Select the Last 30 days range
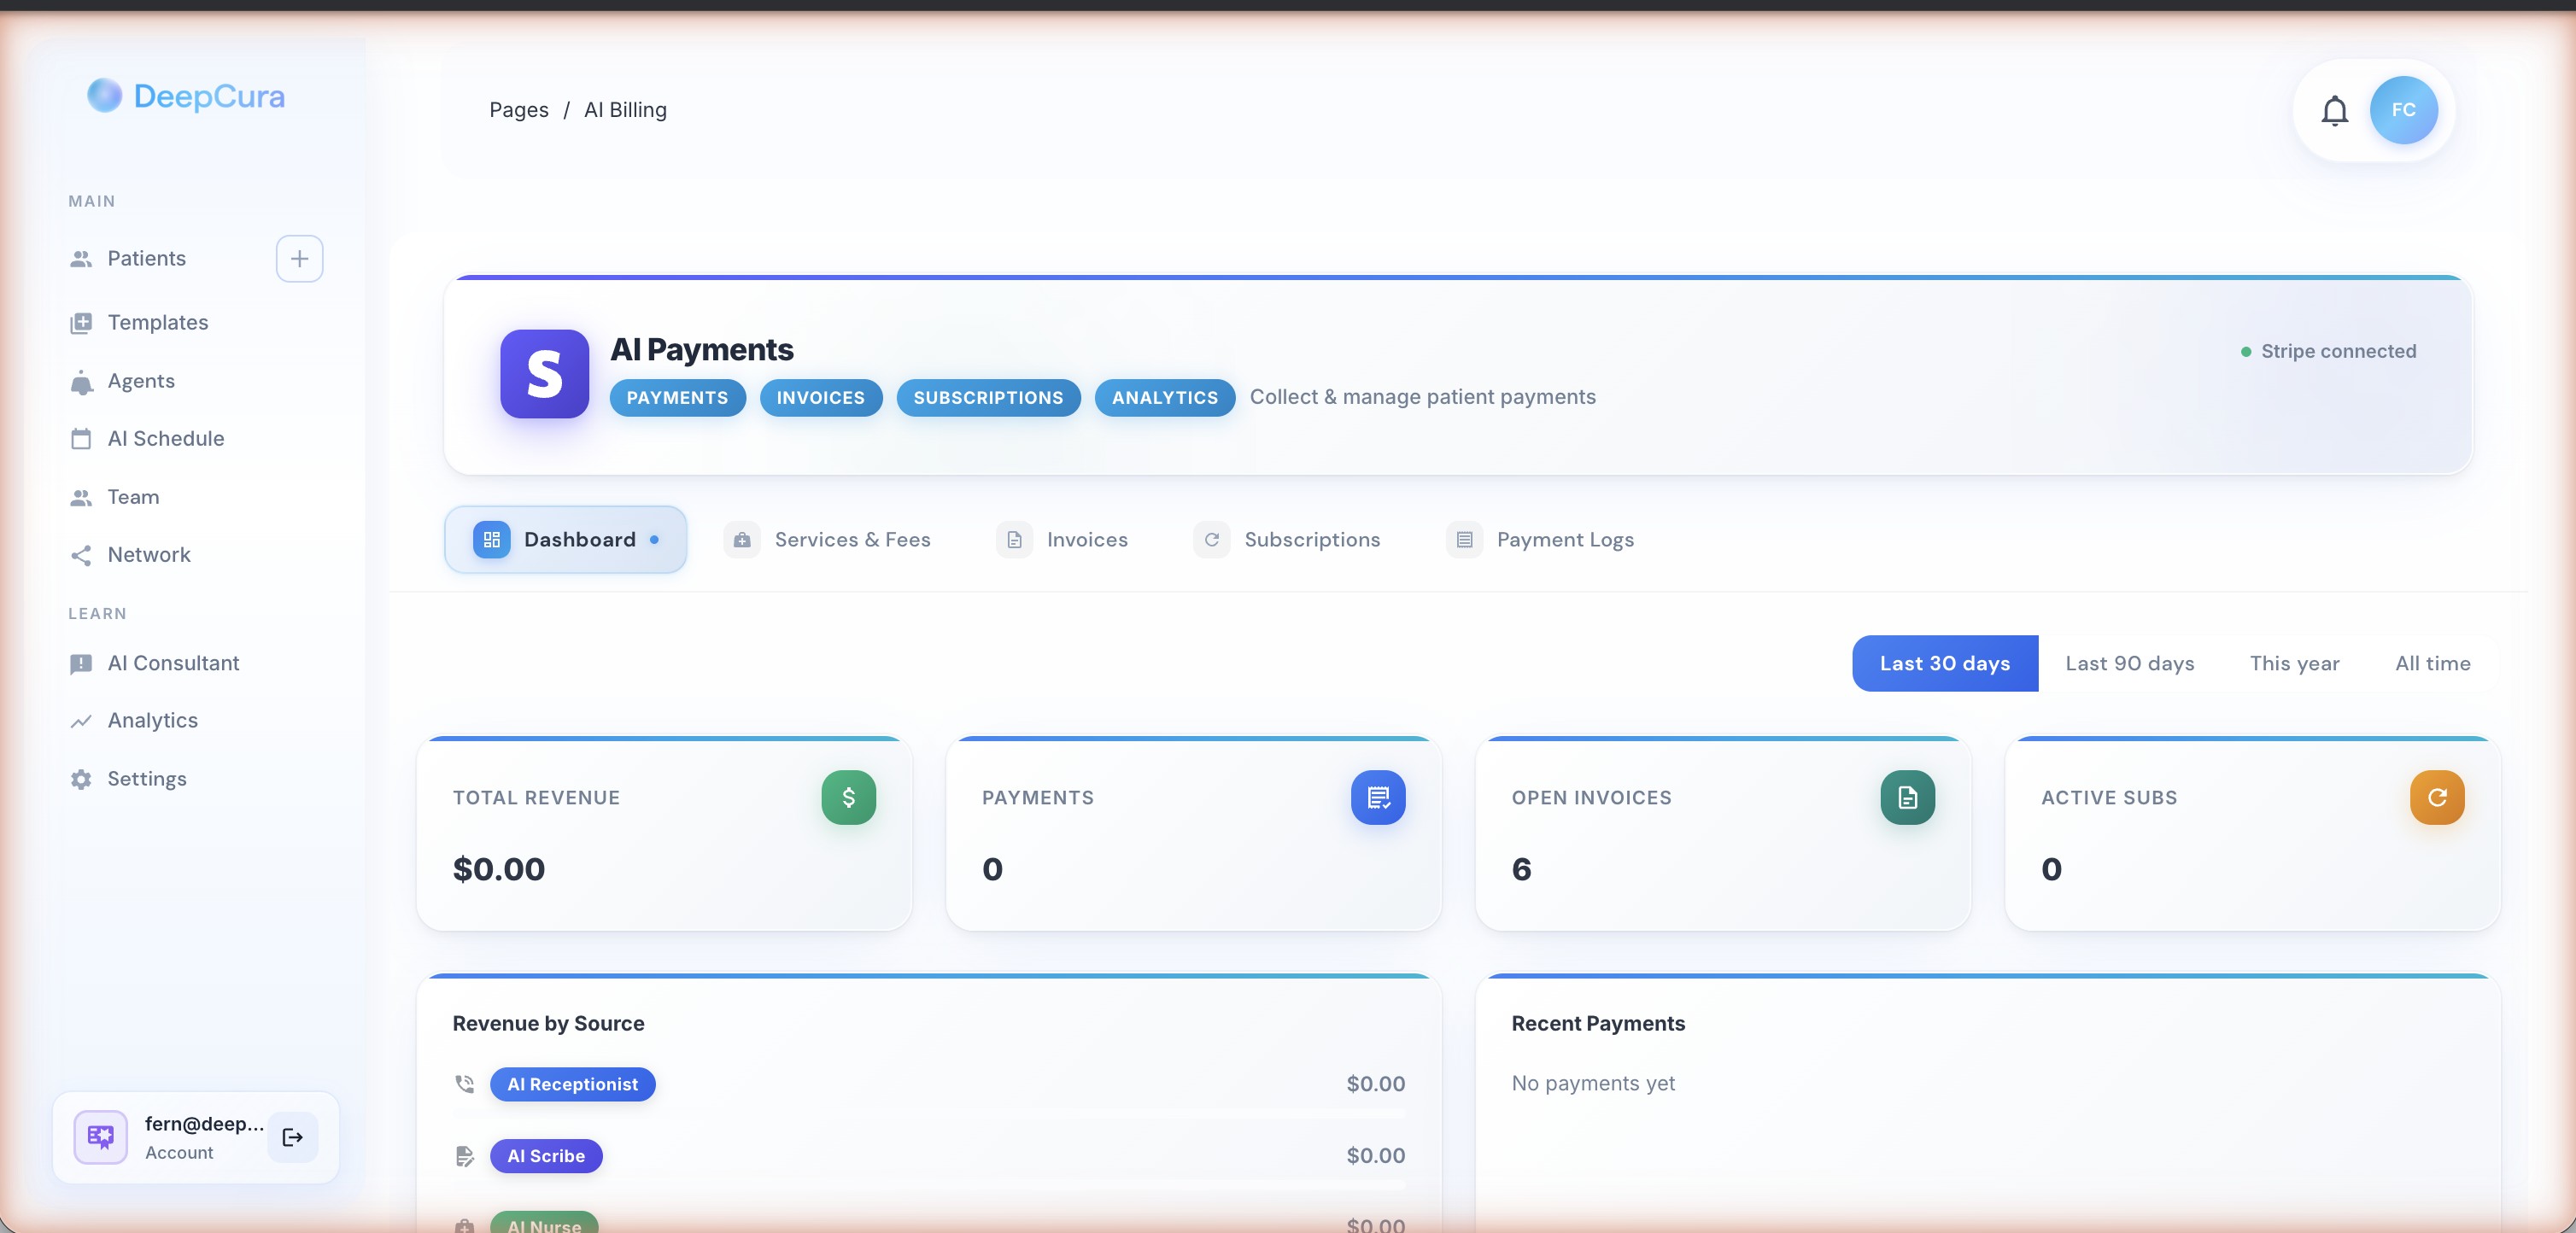Screen dimensions: 2576x1233 (x=1944, y=663)
